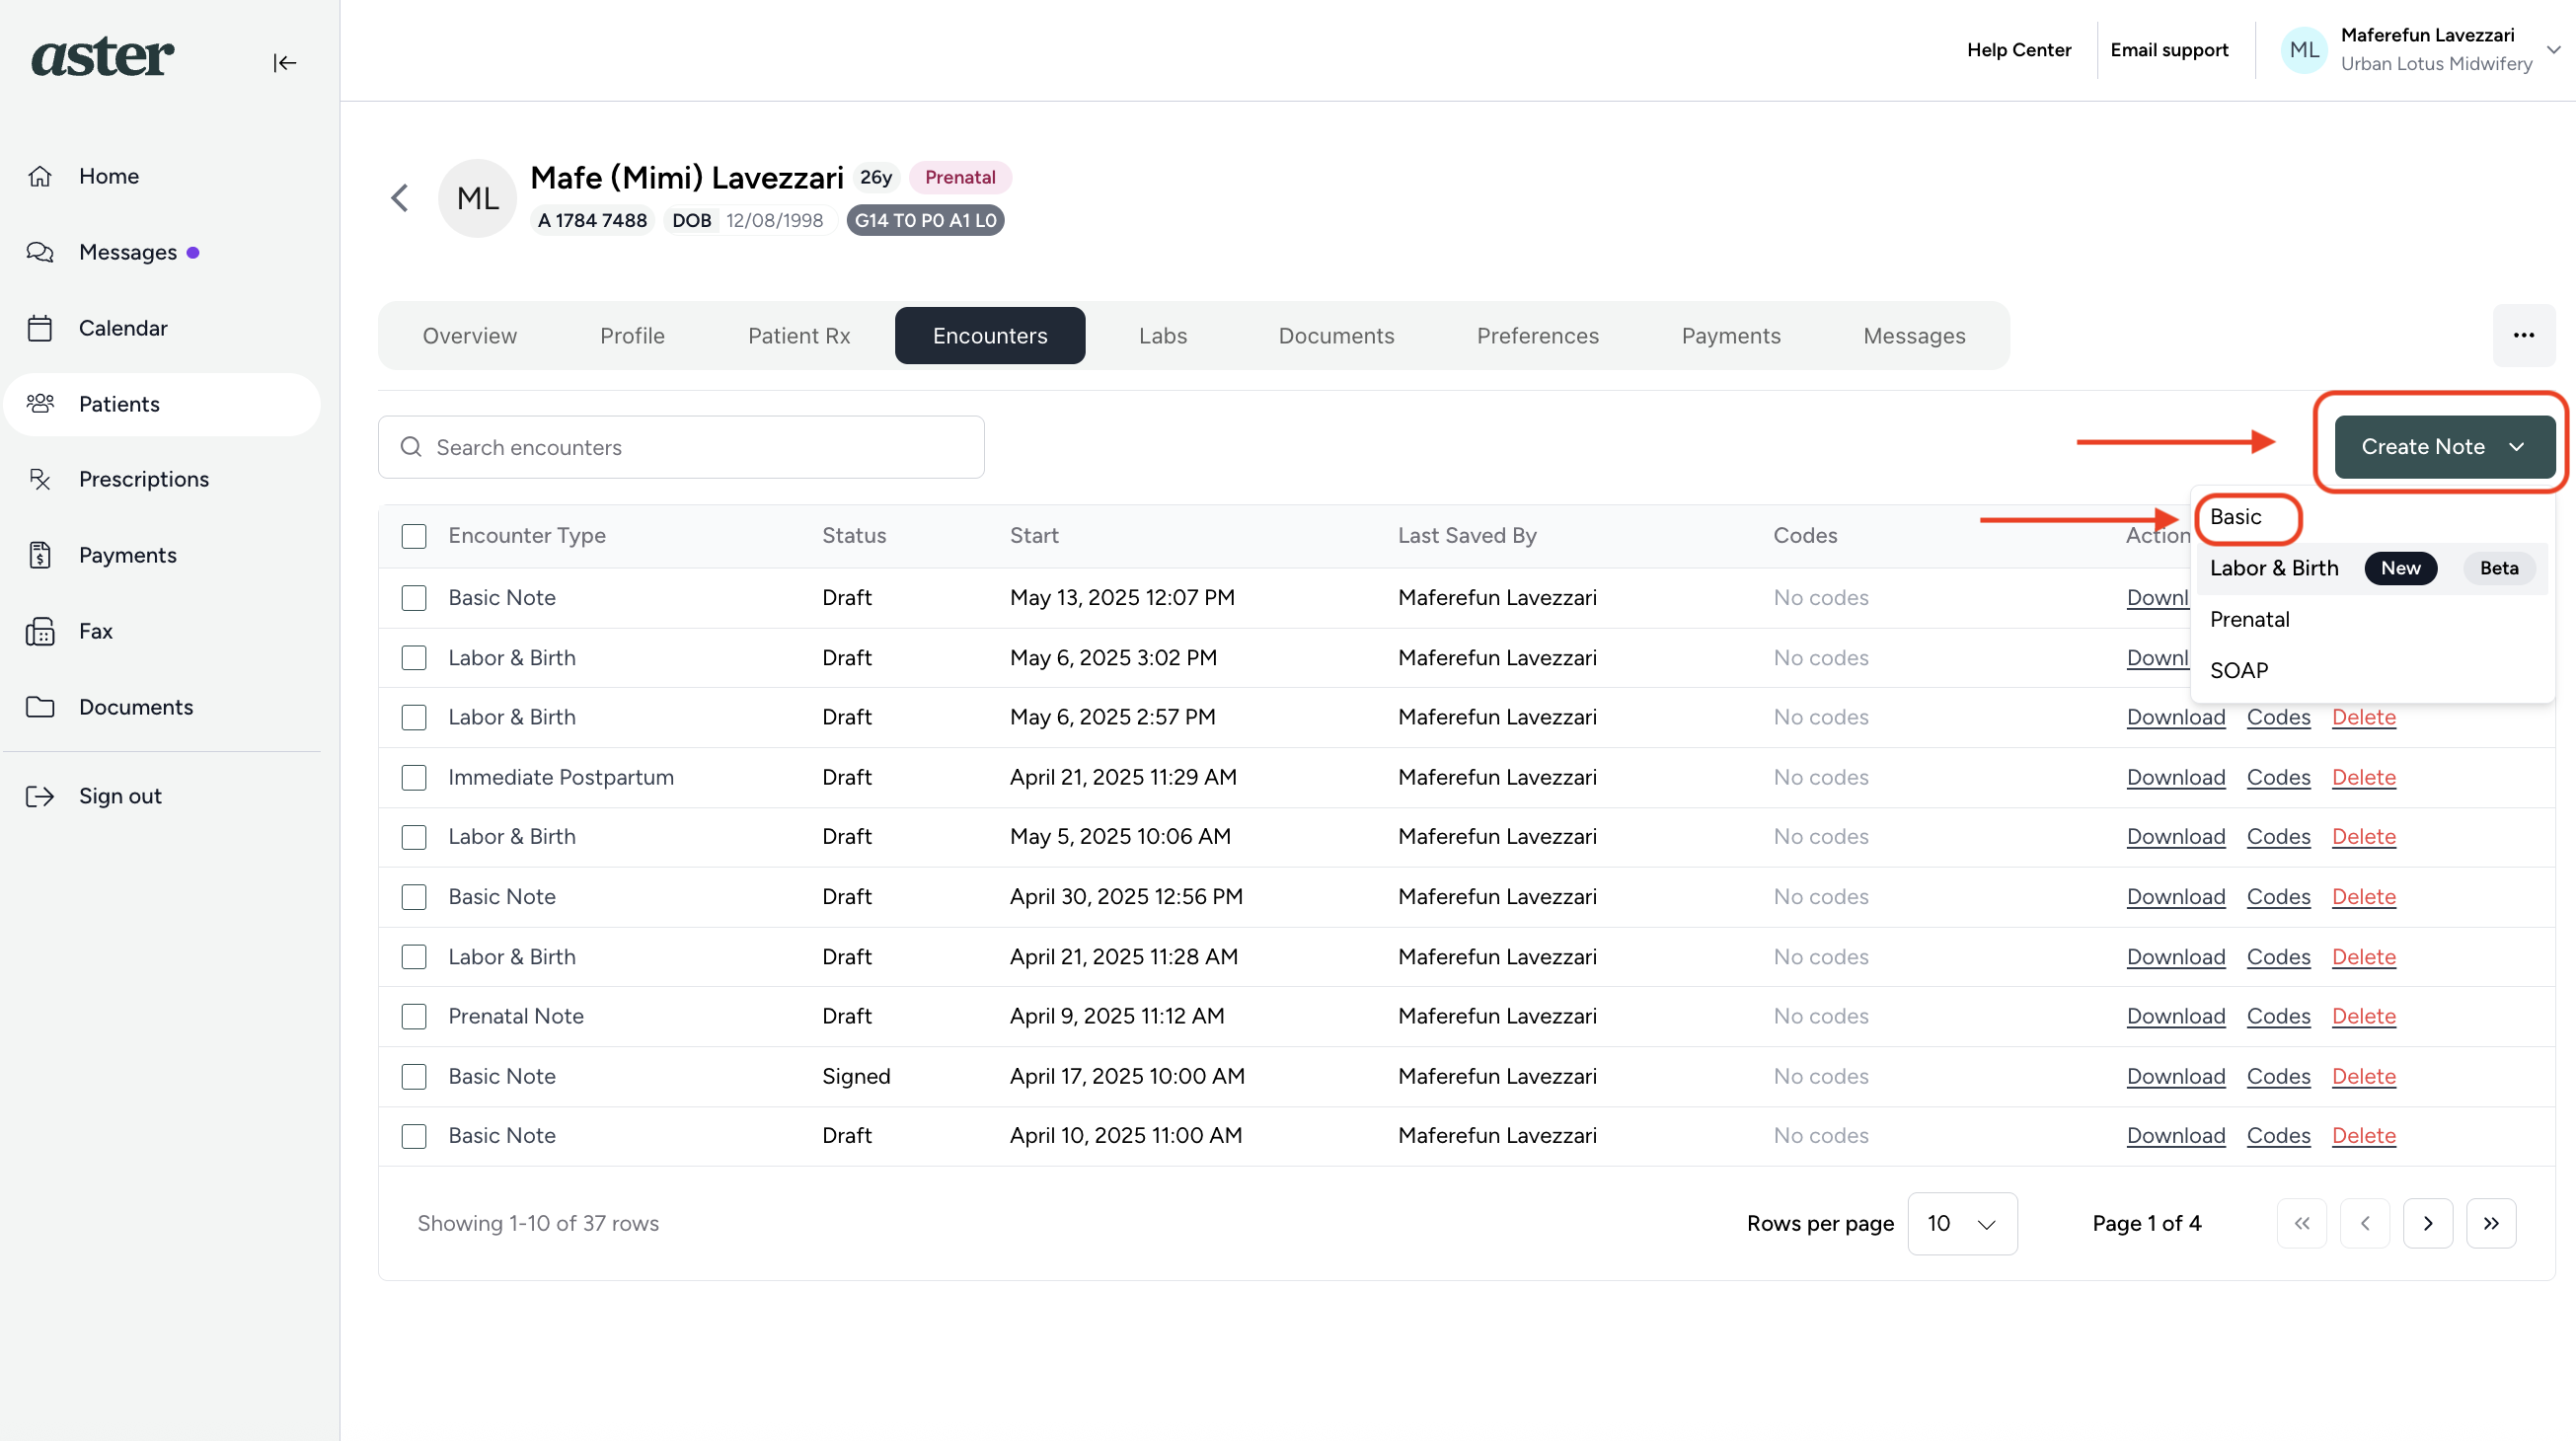Check Basic Note April 30 row
The height and width of the screenshot is (1441, 2576).
(x=414, y=897)
